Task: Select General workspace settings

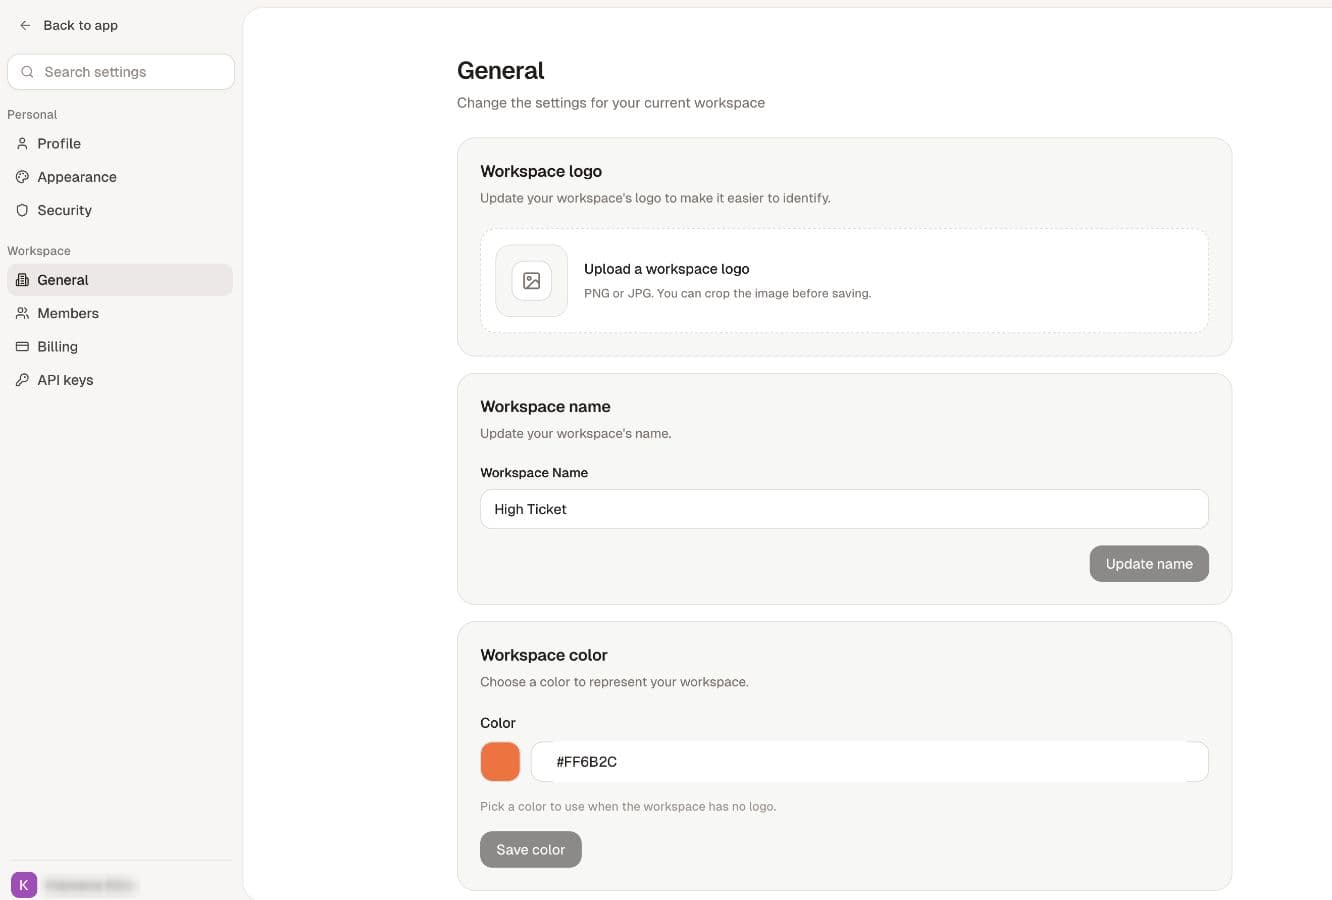Action: 120,280
